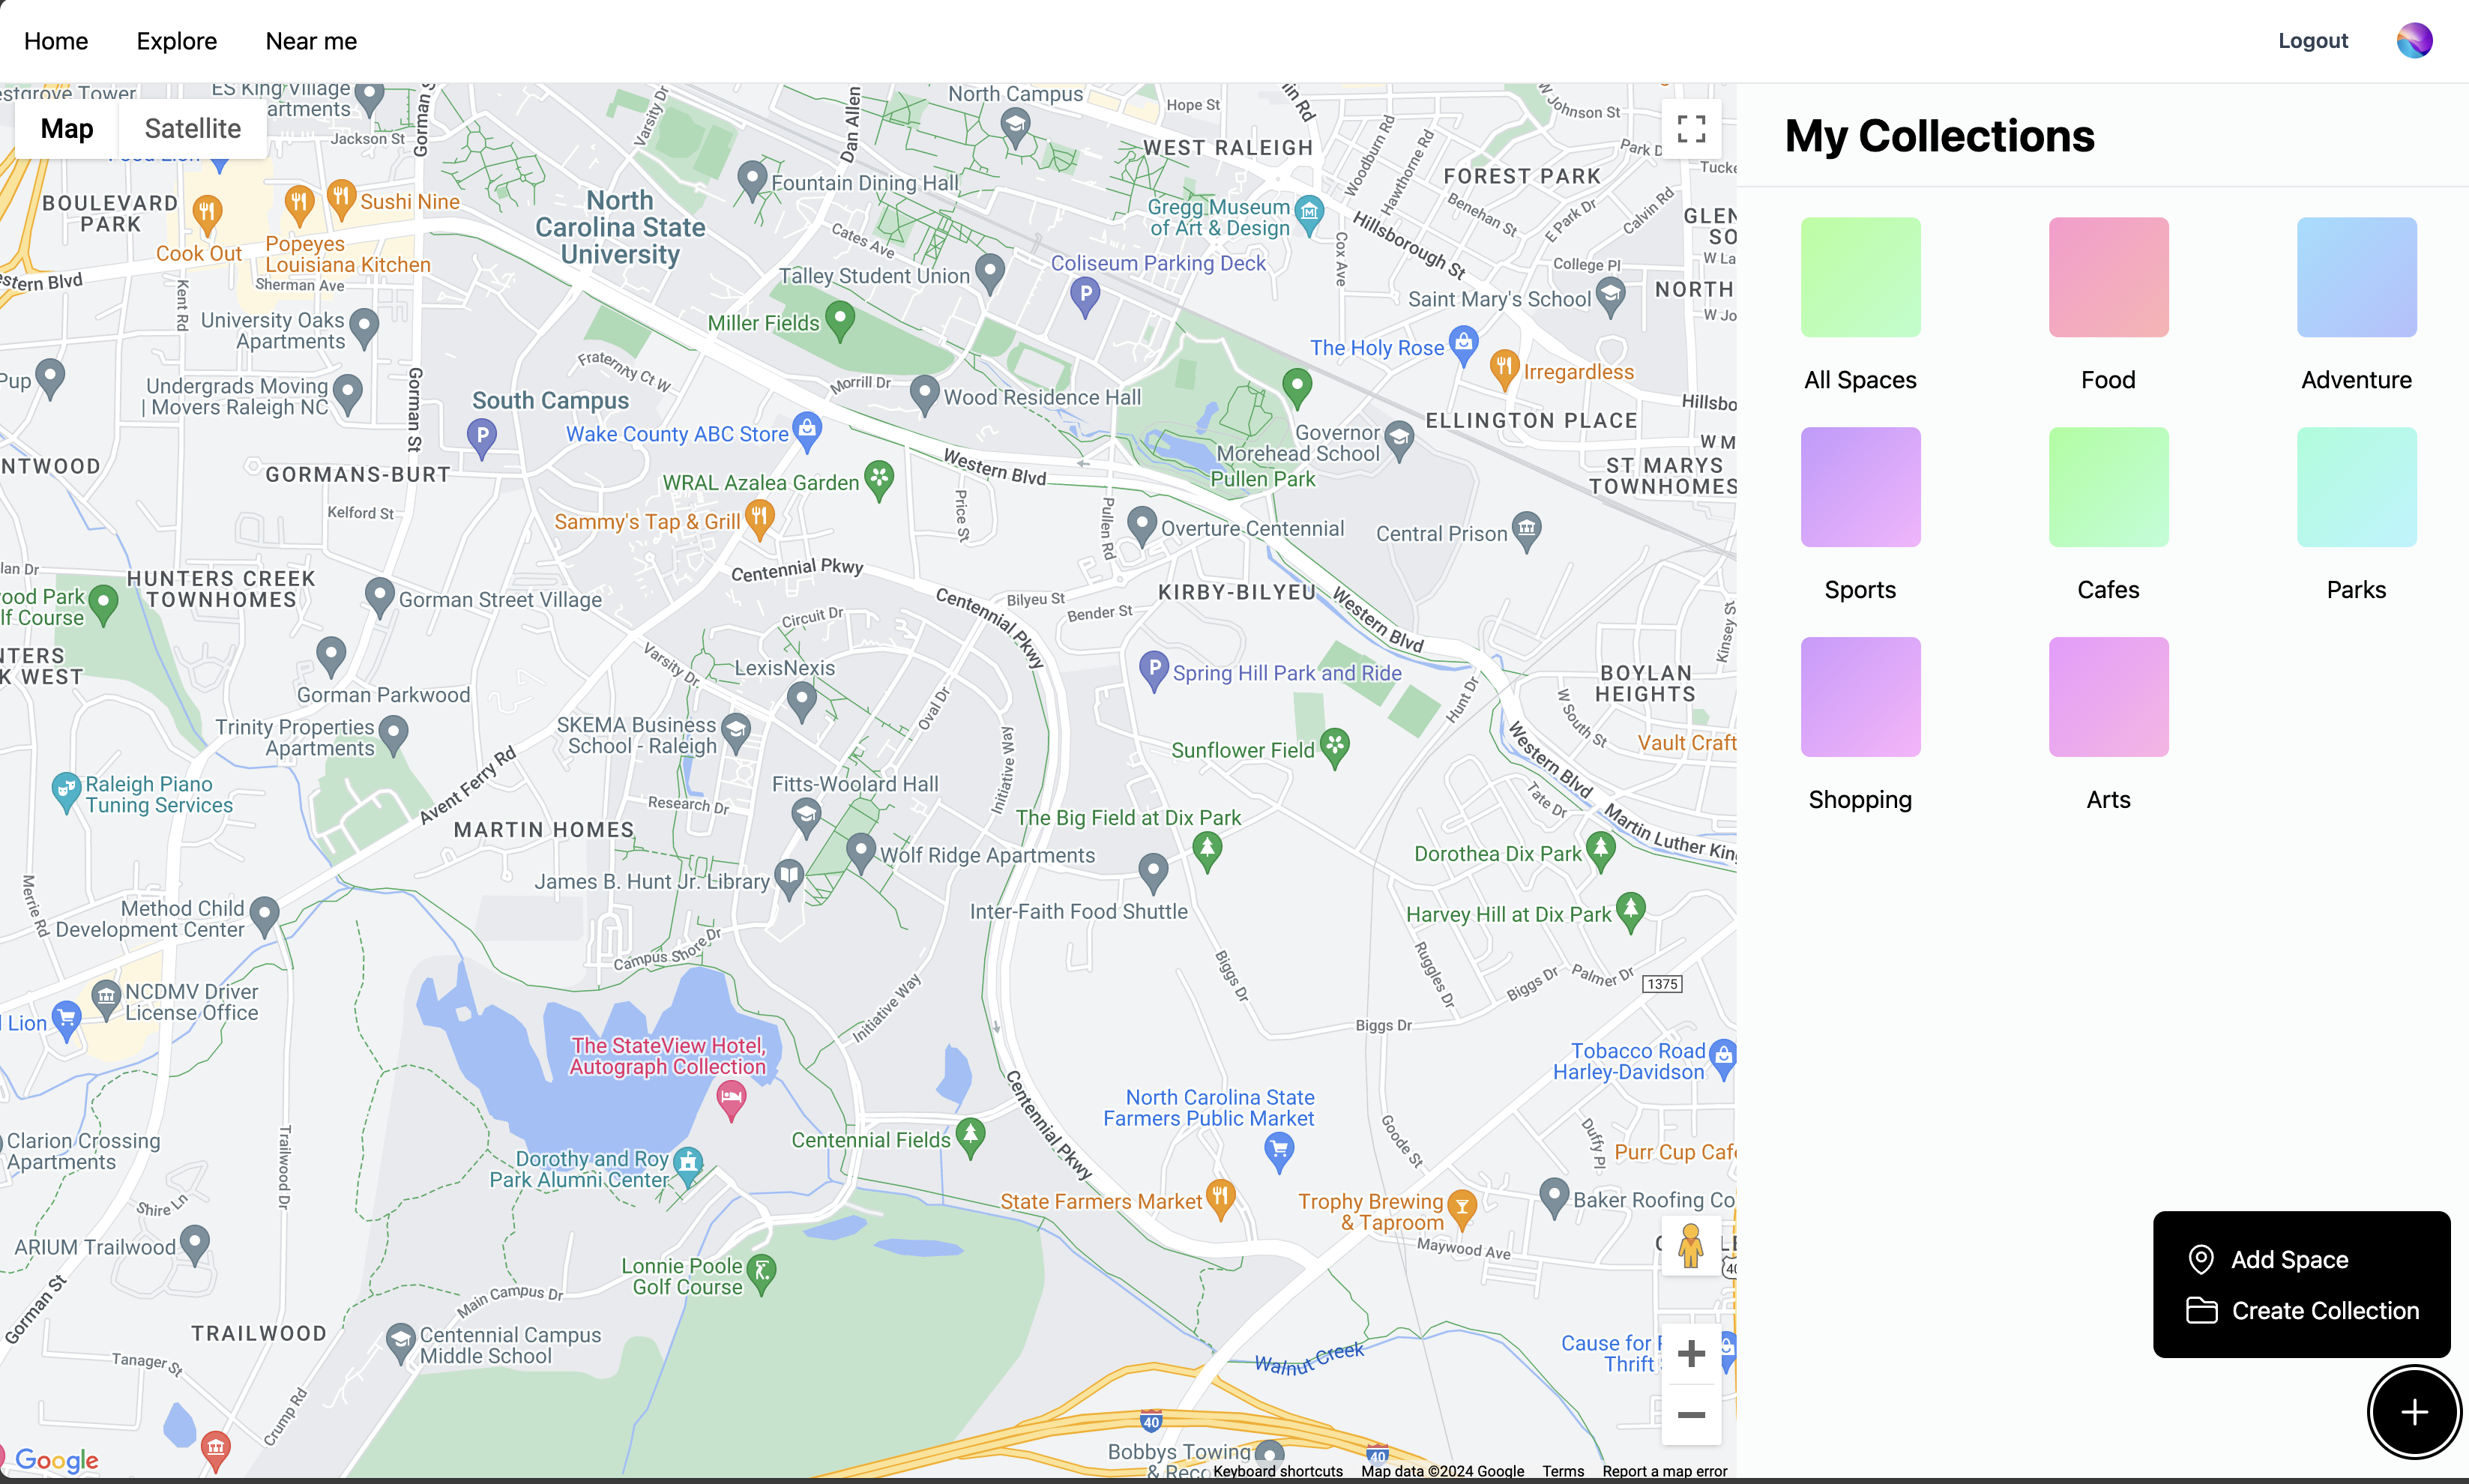Open the Near me page
Image resolution: width=2469 pixels, height=1484 pixels.
point(311,41)
